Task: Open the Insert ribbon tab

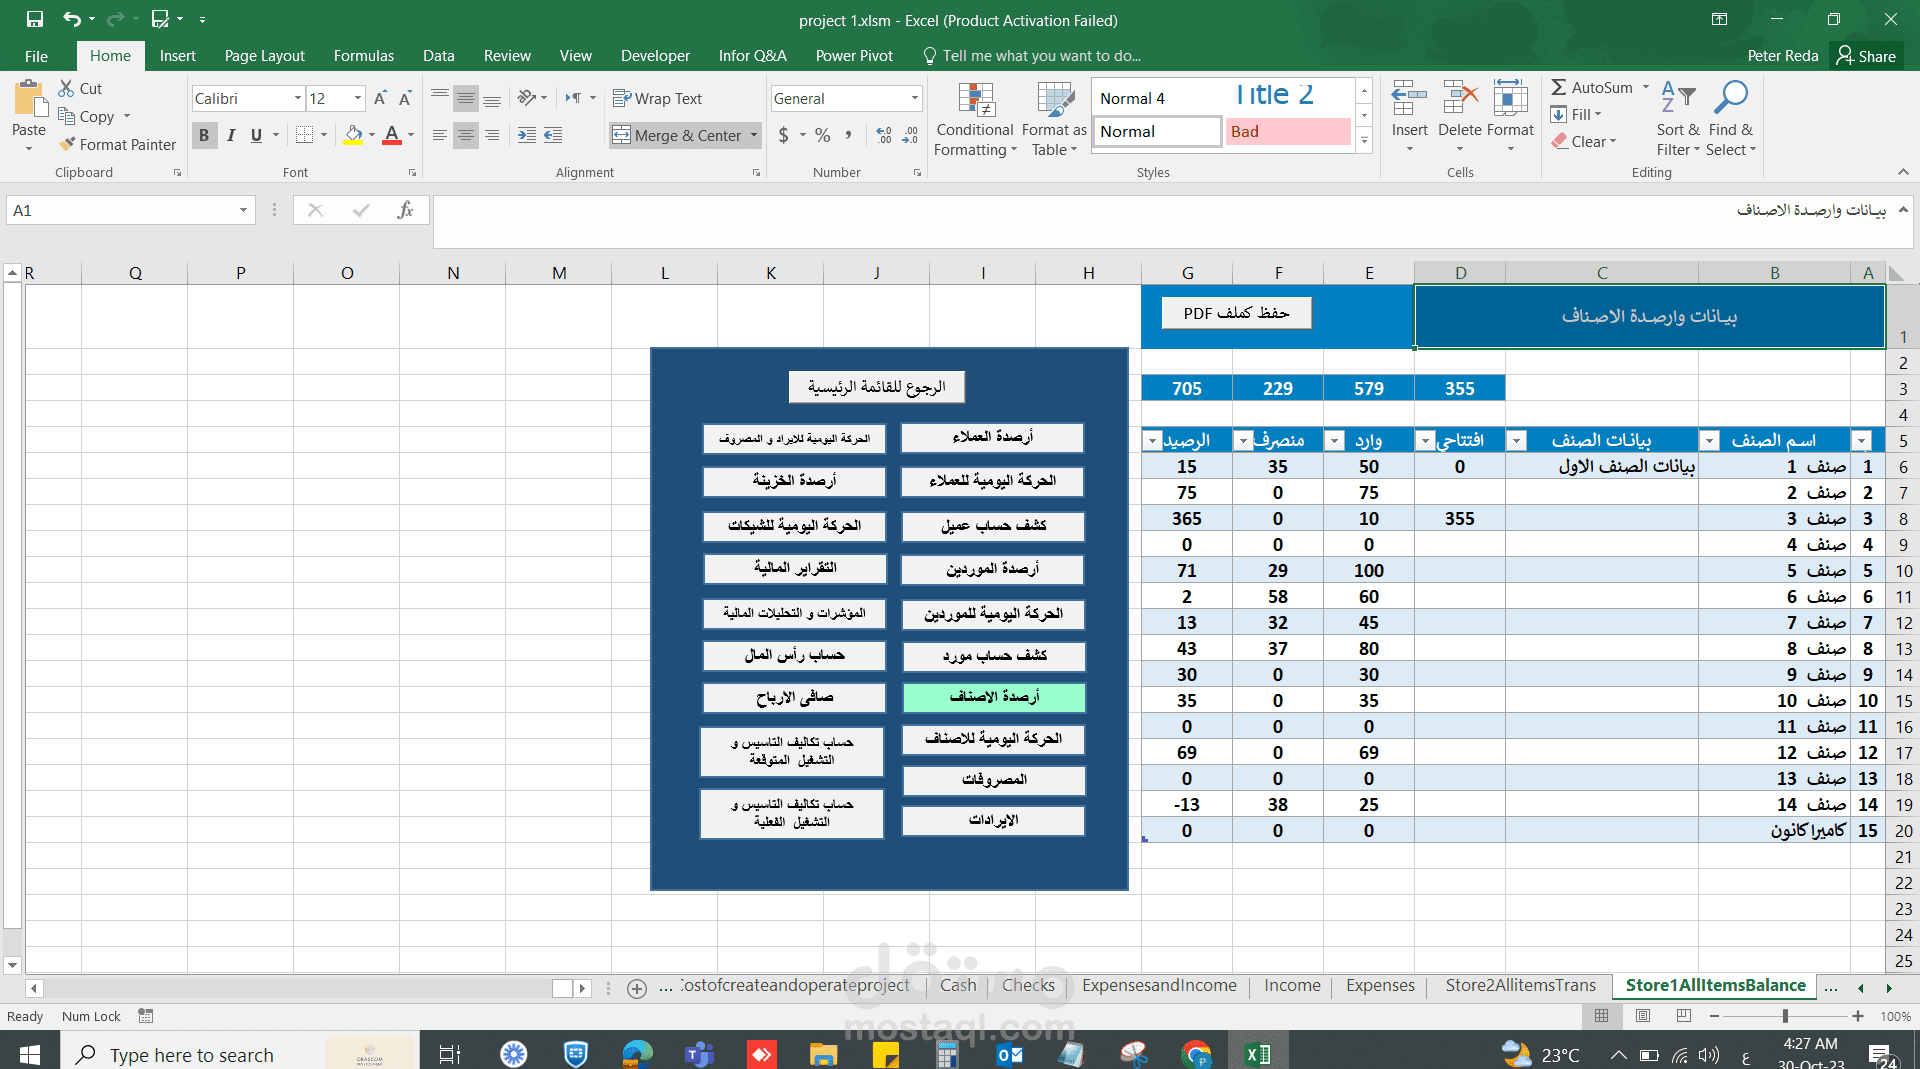Action: pos(177,56)
